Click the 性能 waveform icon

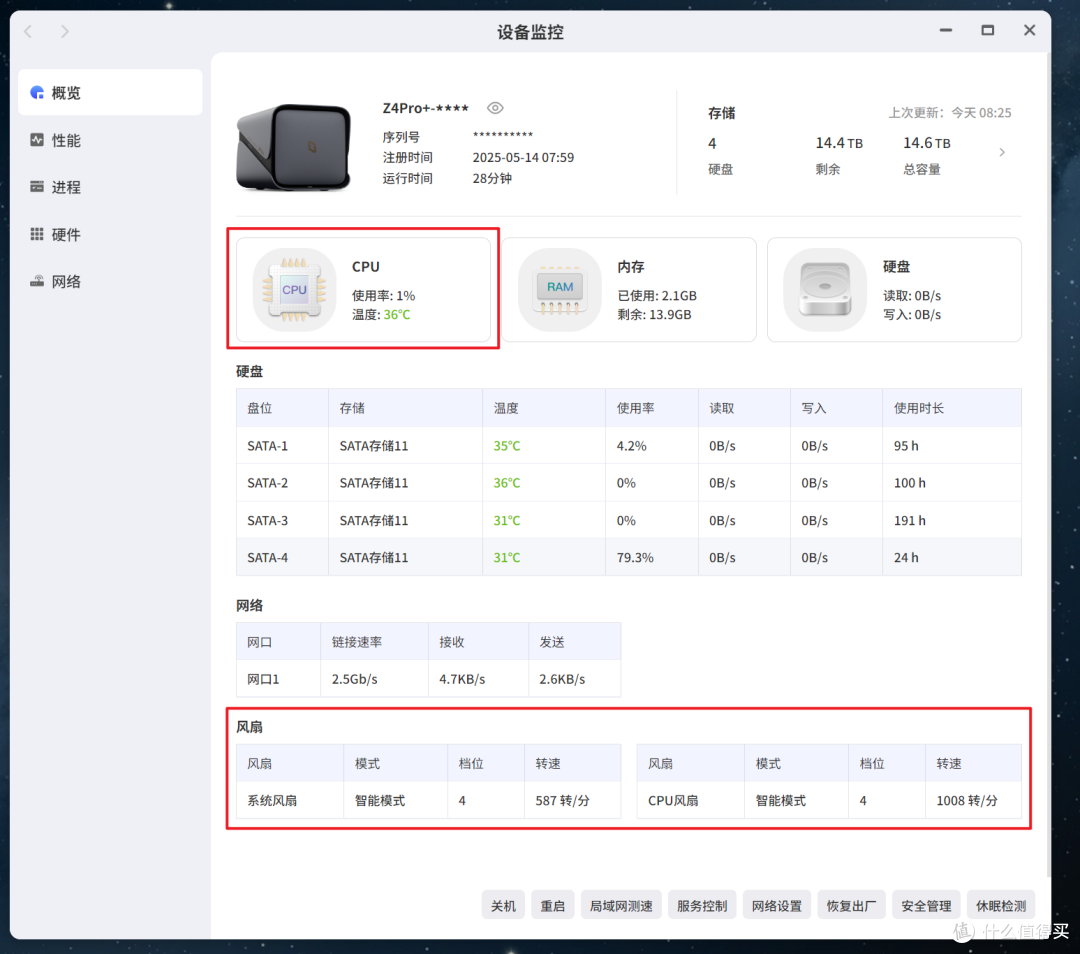tap(37, 140)
